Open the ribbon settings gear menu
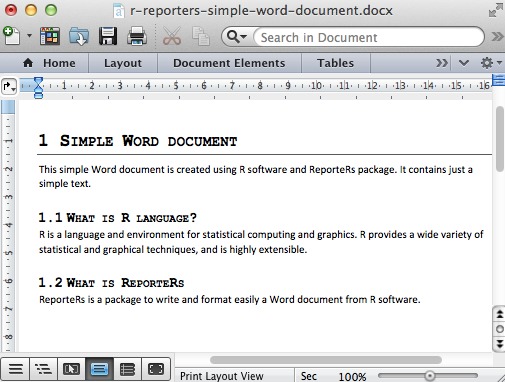Screen dimensions: 505x382 491,63
